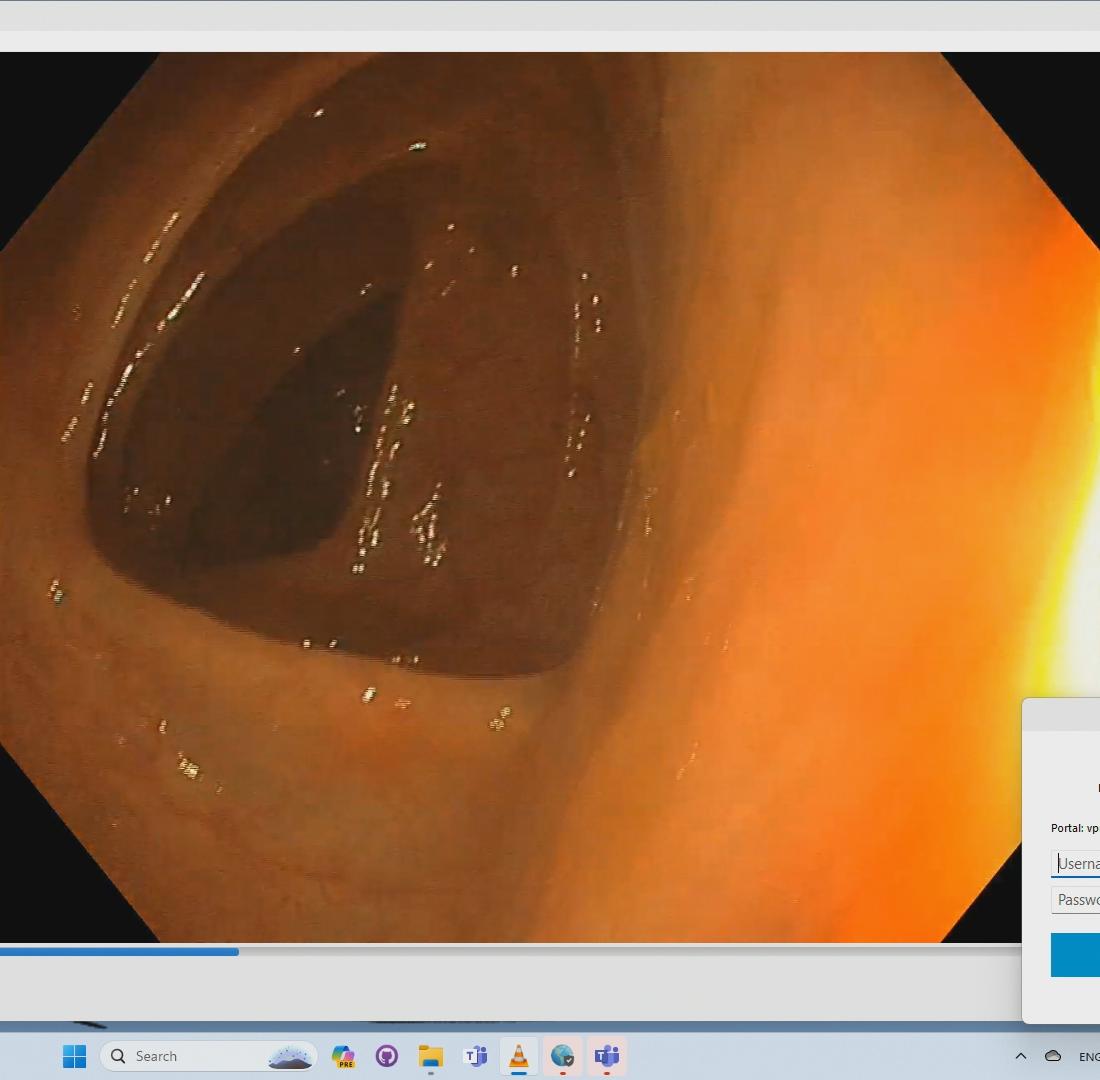
Task: Open File Explorer from the taskbar
Action: click(x=431, y=1056)
